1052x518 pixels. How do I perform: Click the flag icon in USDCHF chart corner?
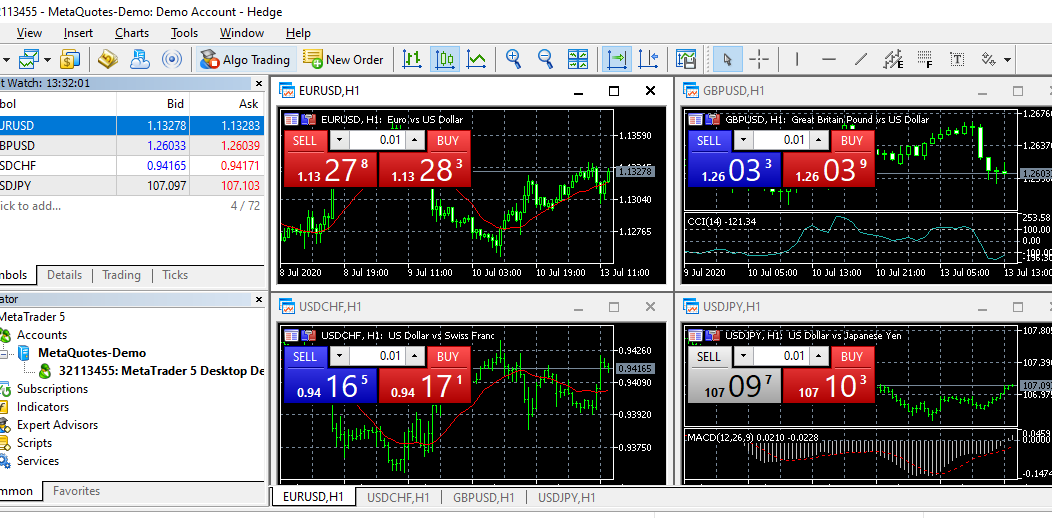click(x=308, y=335)
